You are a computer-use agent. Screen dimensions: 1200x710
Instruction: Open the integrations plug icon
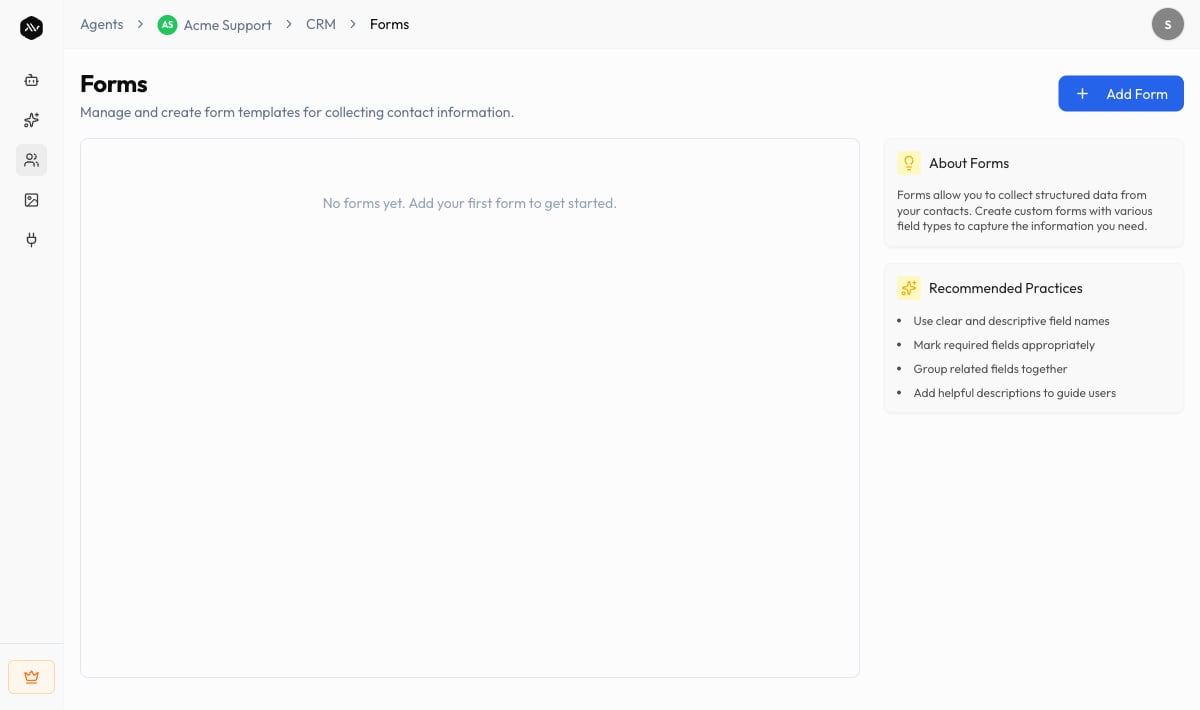point(31,240)
